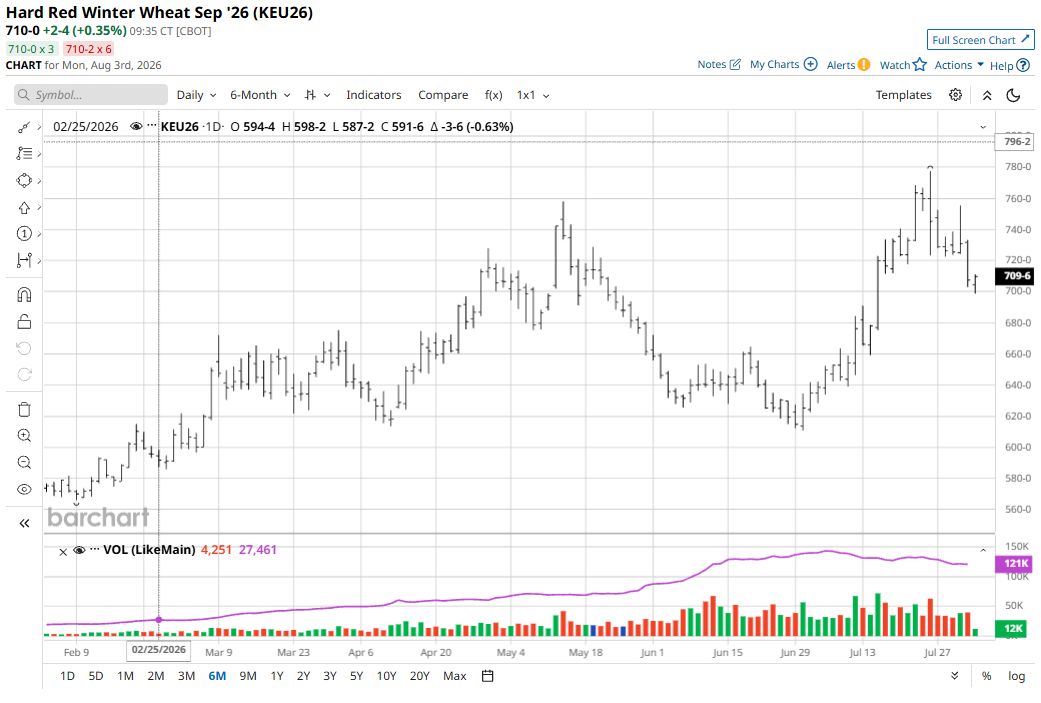Image resolution: width=1041 pixels, height=703 pixels.
Task: Select the 20Y range
Action: click(x=420, y=676)
